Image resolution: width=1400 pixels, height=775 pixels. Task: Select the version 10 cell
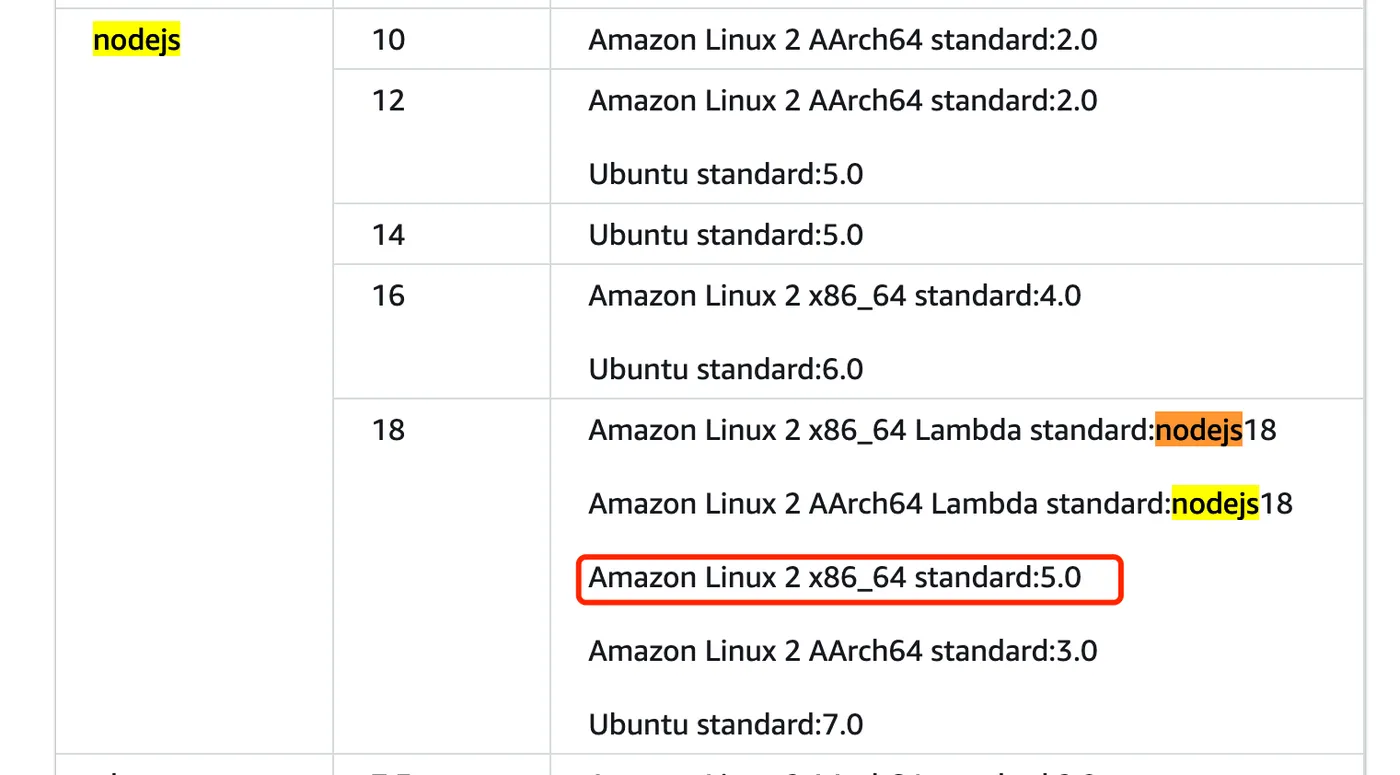coord(388,40)
